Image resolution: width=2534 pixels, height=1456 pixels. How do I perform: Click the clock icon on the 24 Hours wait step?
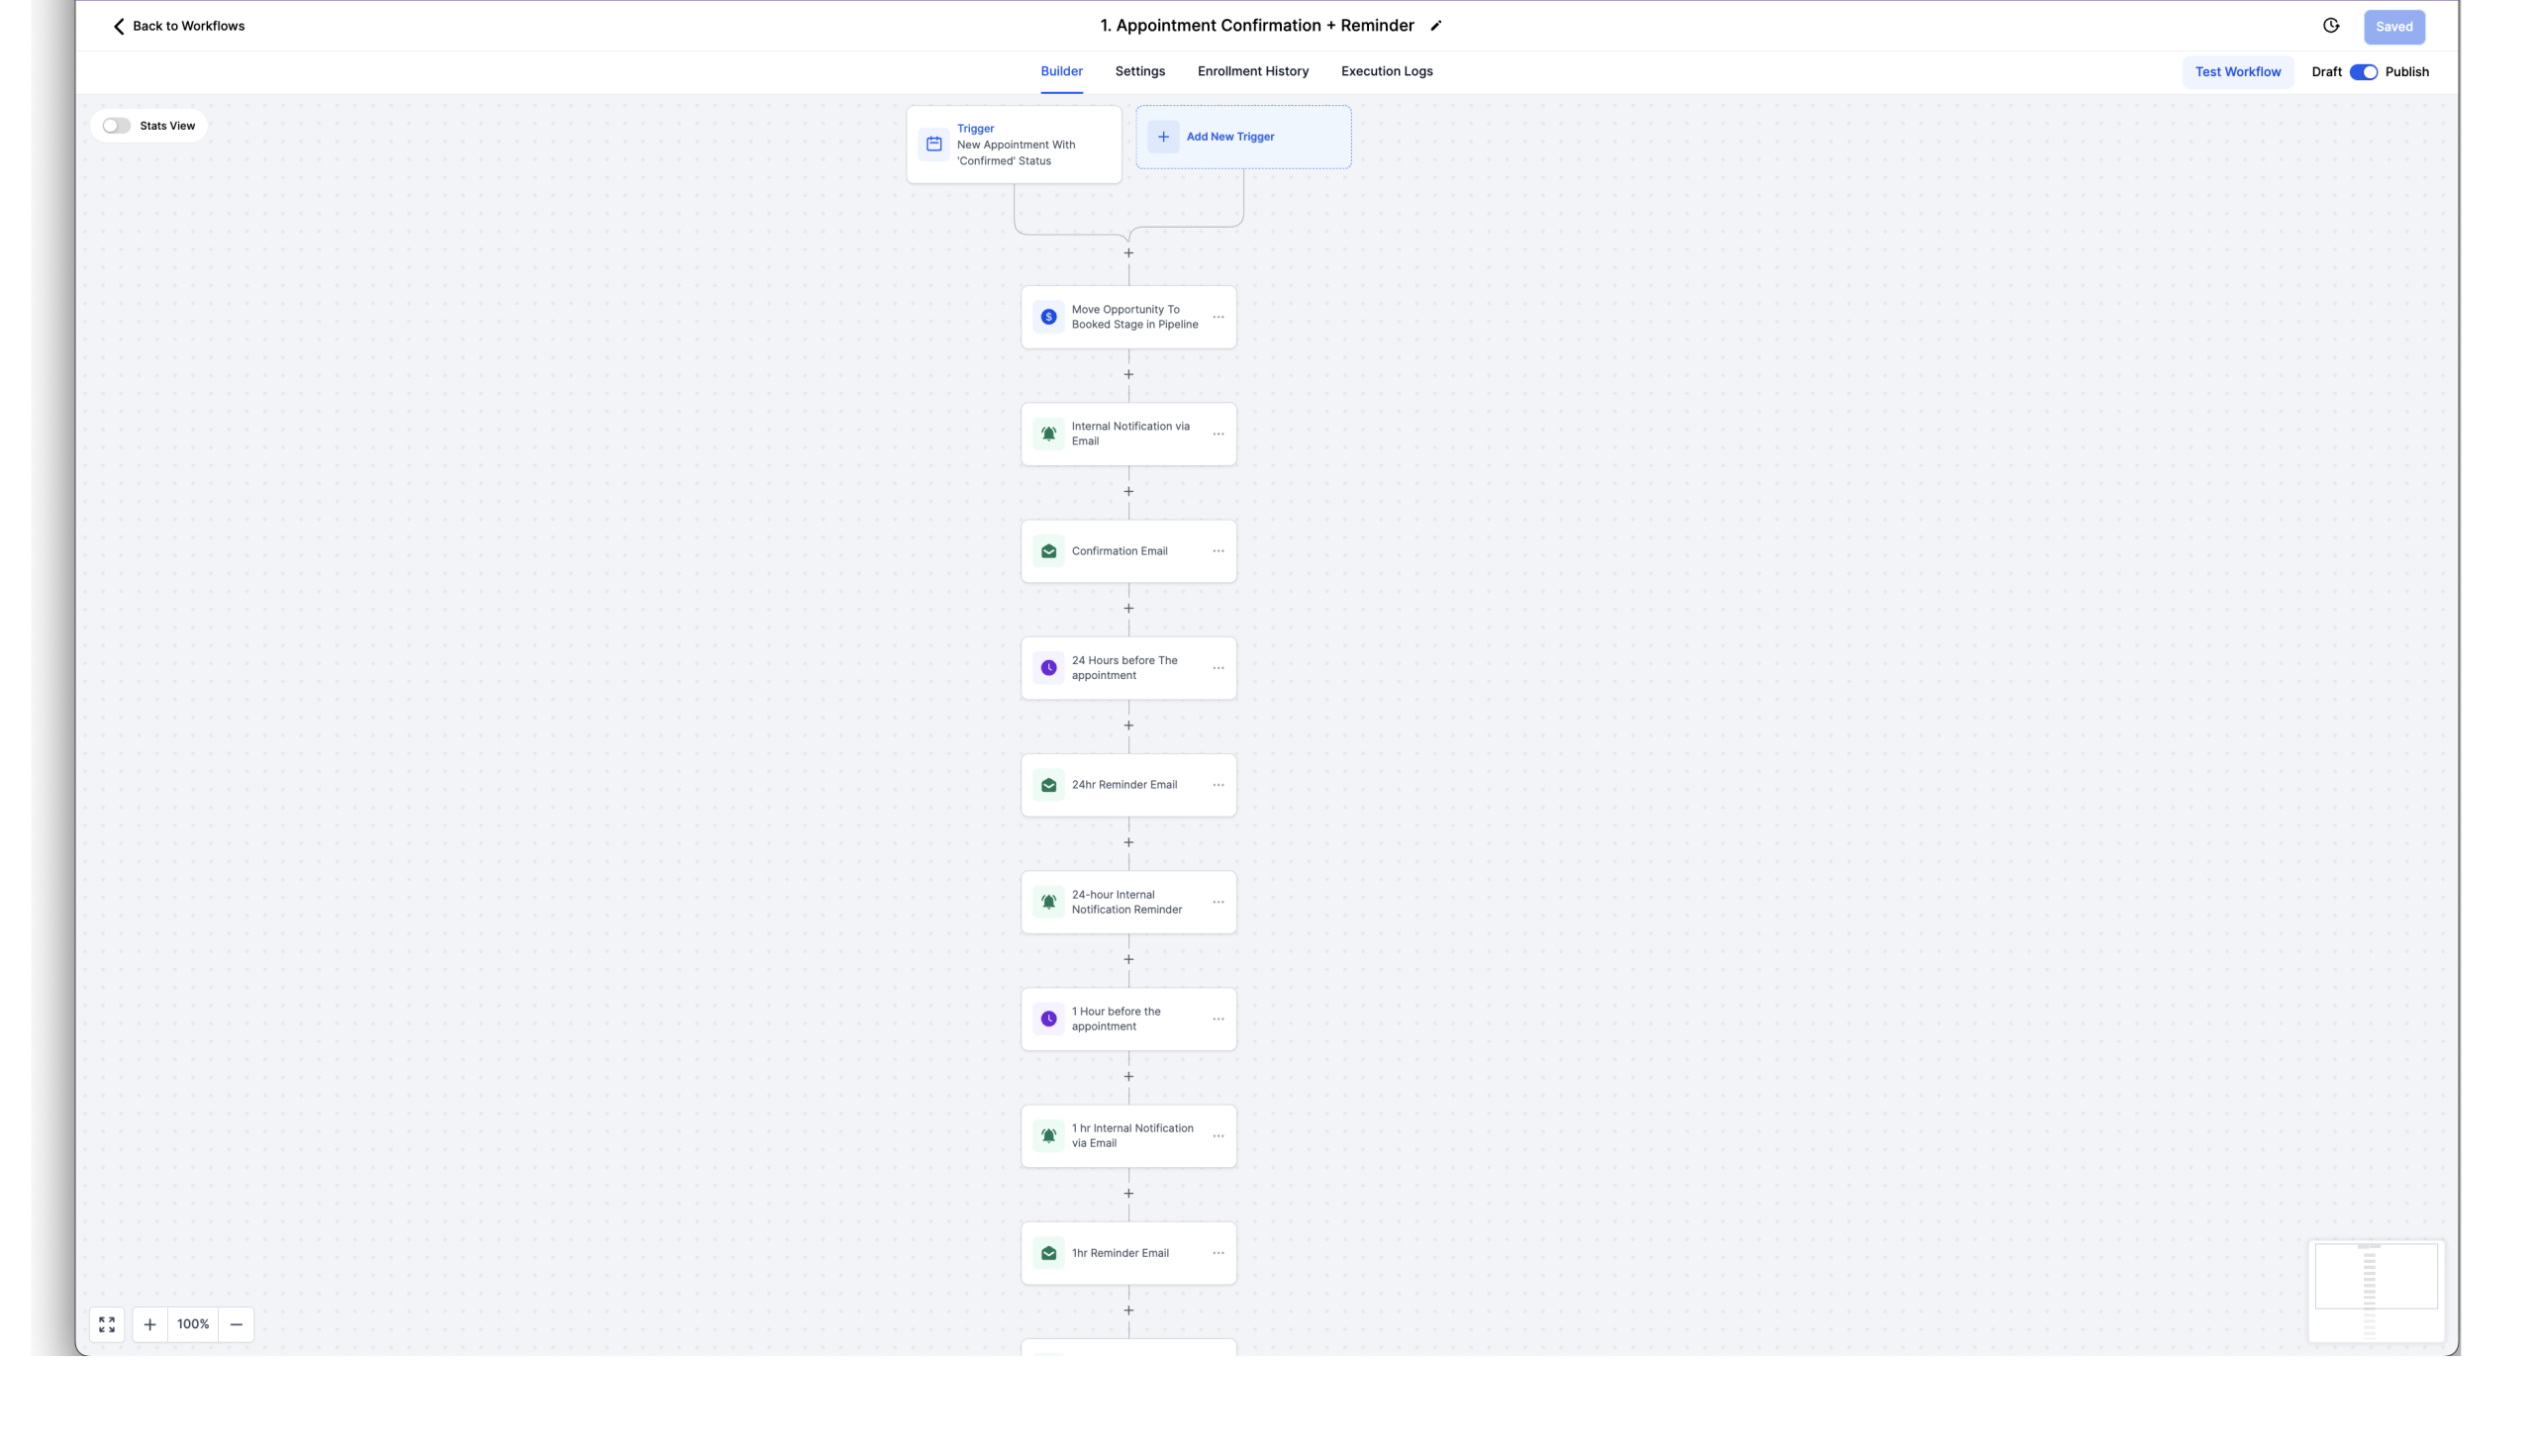(x=1048, y=668)
